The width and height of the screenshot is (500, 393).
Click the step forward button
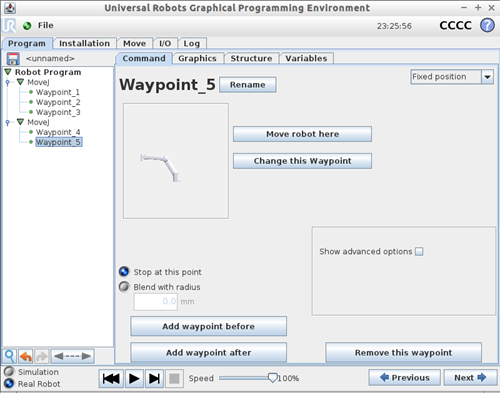click(154, 378)
